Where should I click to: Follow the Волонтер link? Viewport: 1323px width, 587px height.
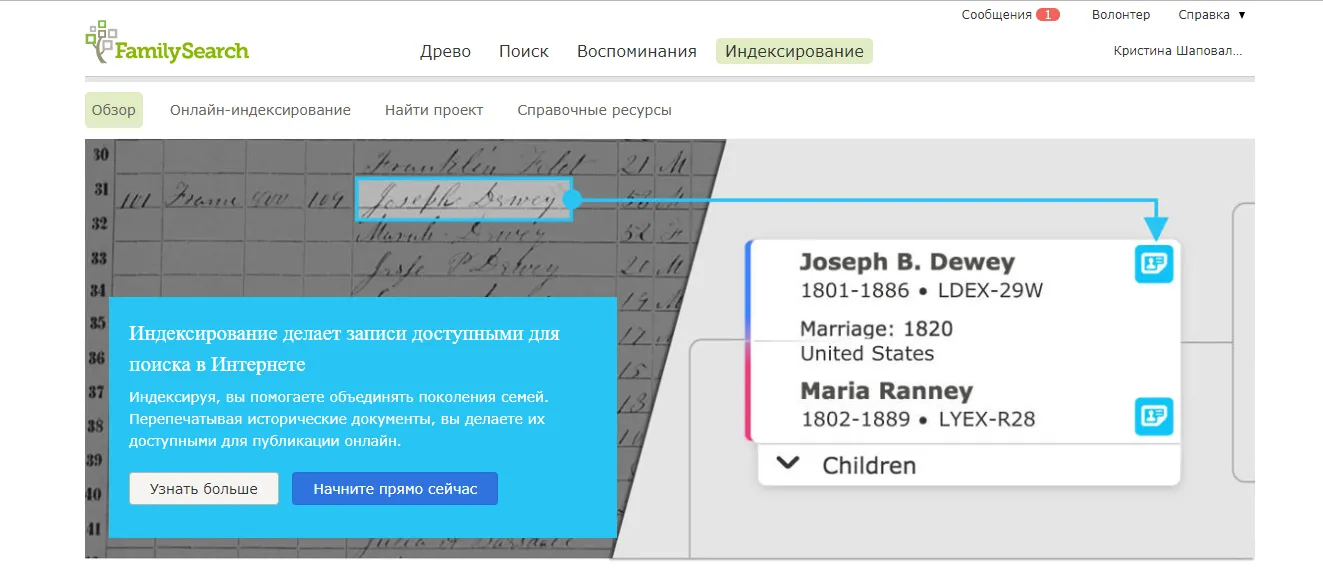(x=1120, y=15)
